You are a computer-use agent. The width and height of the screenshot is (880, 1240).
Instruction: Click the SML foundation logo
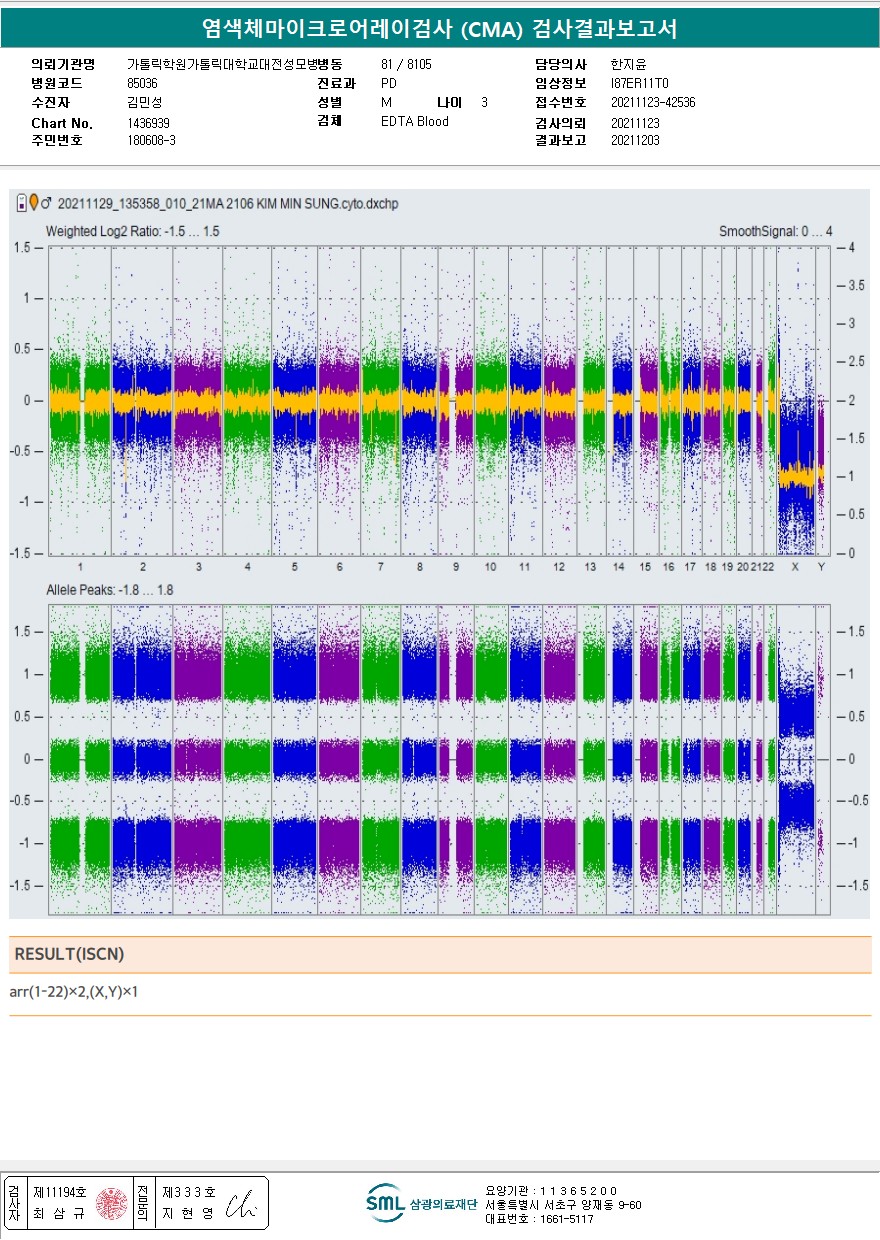pos(385,1203)
